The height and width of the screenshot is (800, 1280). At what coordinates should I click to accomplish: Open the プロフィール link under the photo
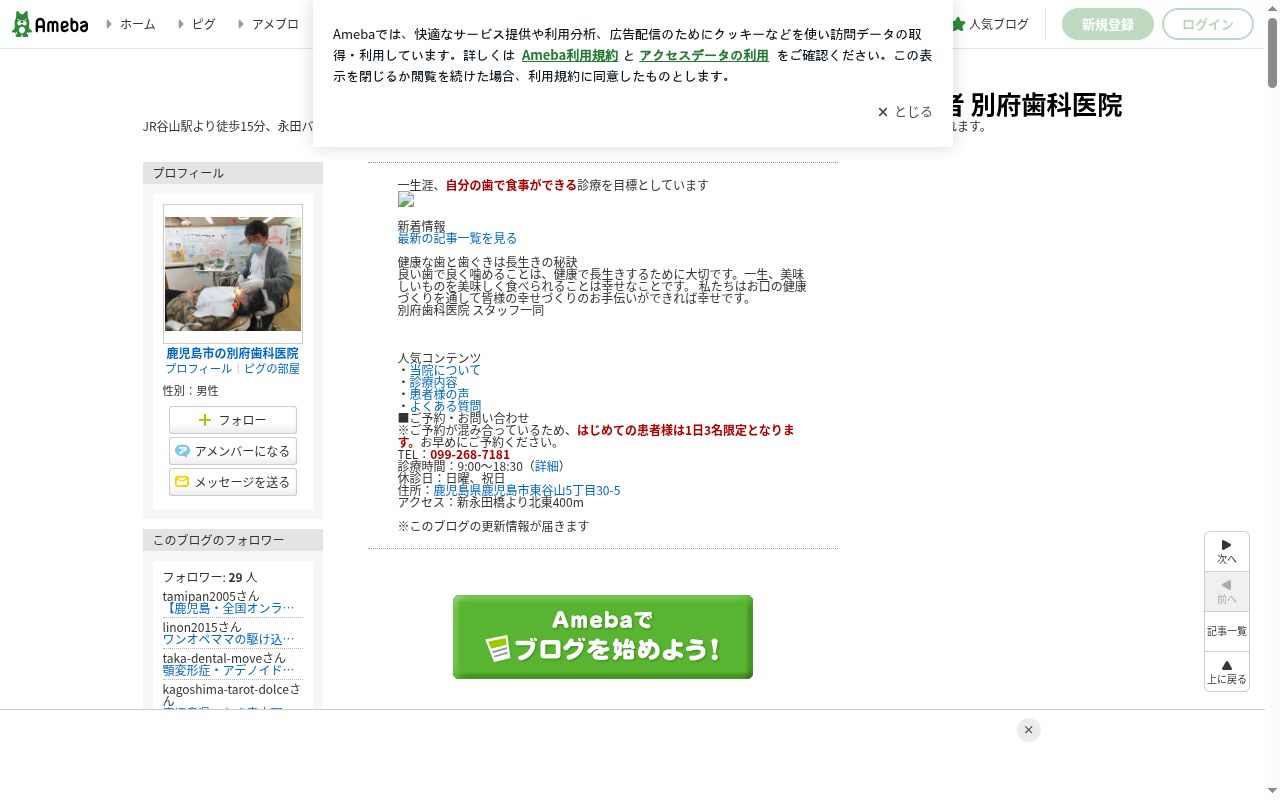coord(198,368)
